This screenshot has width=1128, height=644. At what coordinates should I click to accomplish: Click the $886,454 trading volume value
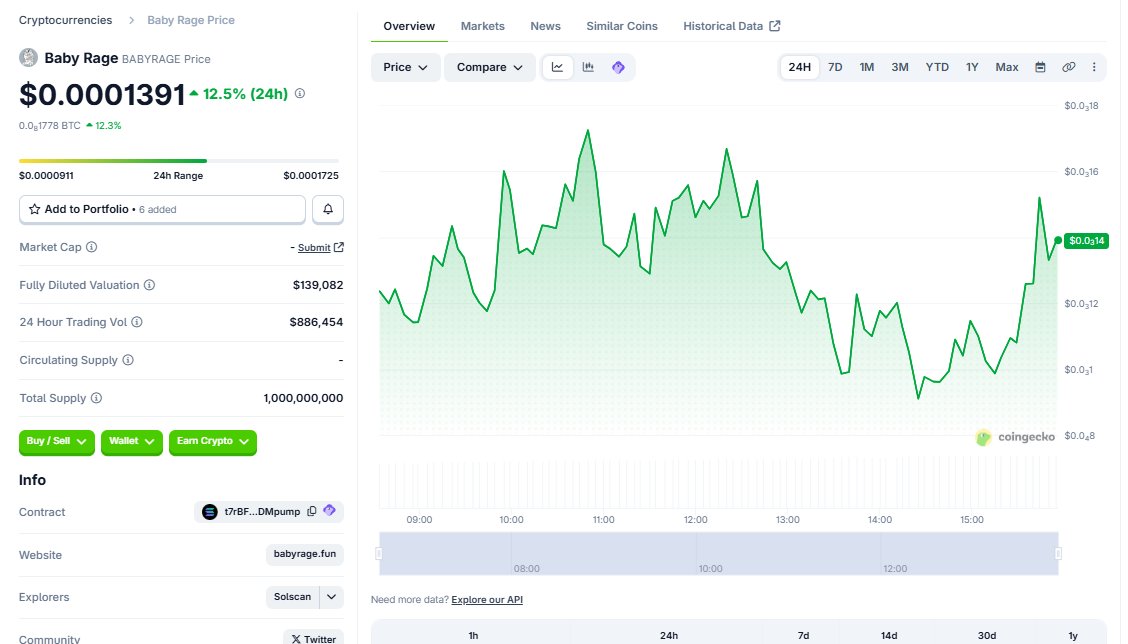(316, 322)
